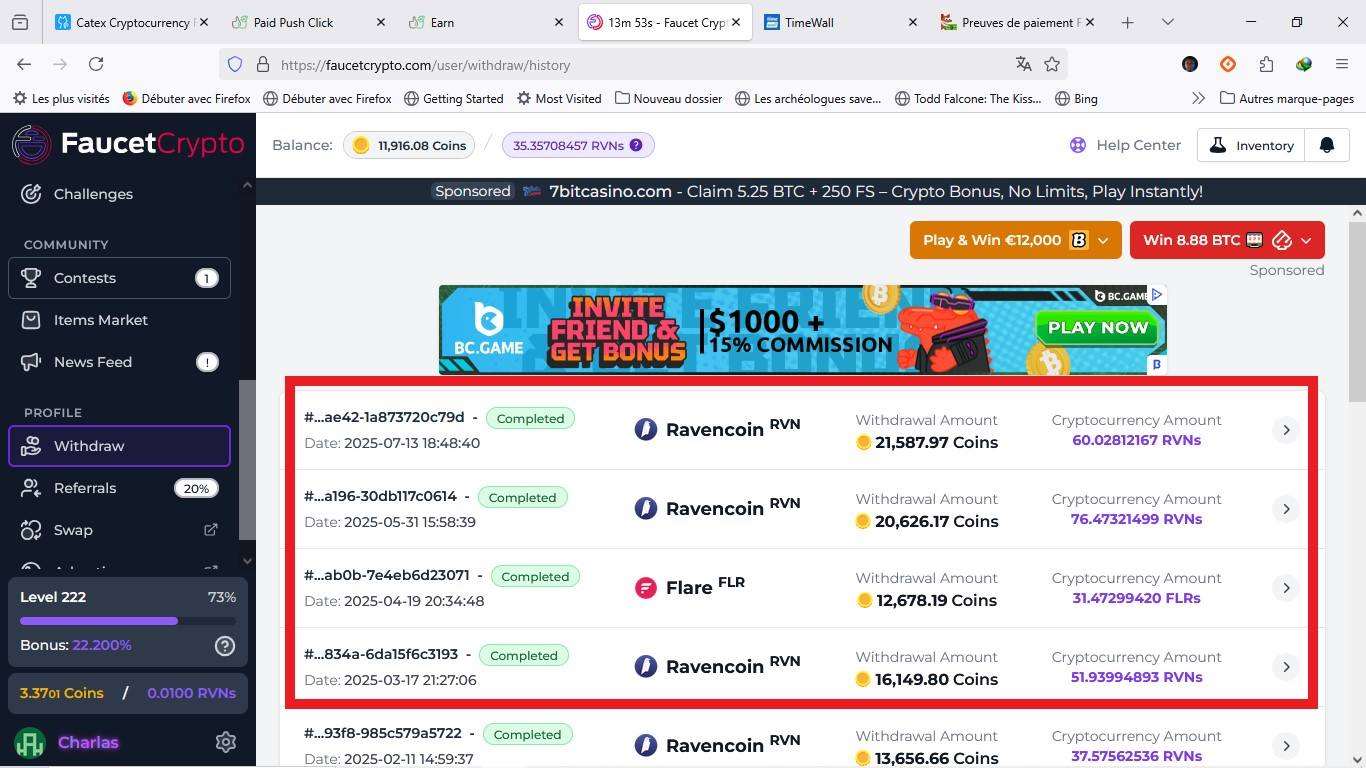The image size is (1366, 768).
Task: Click transaction ID #...834a-6da15f6c3193
Action: pos(381,654)
